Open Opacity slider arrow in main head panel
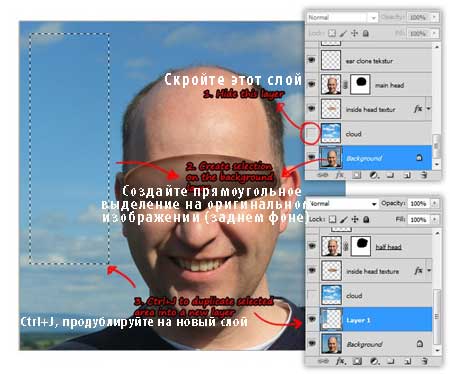This screenshot has height=374, width=450. tap(434, 17)
